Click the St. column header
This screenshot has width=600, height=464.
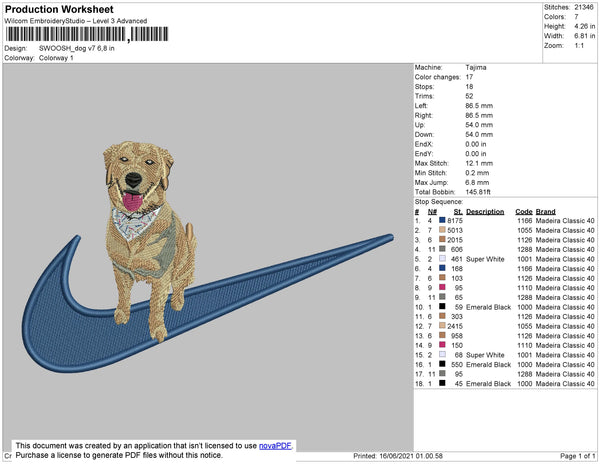(x=458, y=212)
